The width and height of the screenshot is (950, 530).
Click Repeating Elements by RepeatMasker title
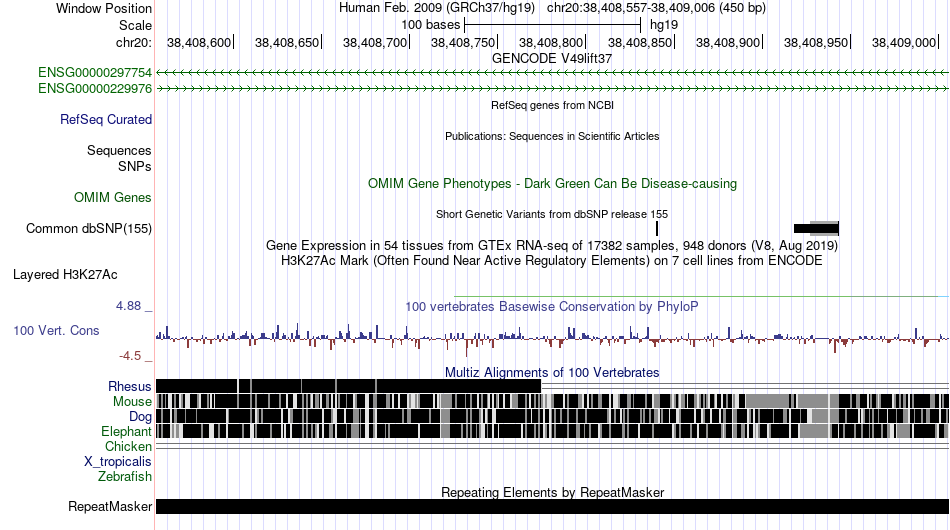pos(552,492)
